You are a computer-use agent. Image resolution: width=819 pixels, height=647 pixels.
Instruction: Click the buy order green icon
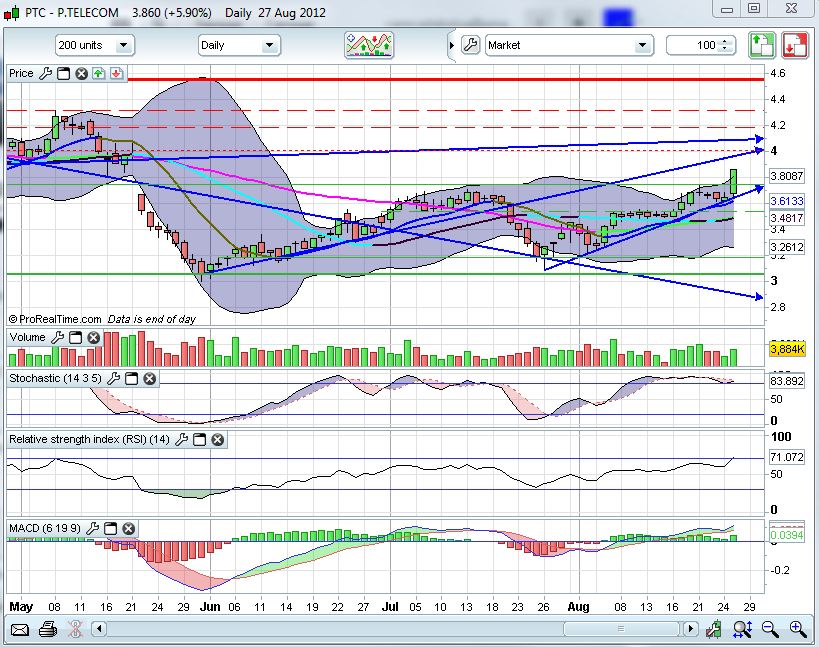point(762,45)
